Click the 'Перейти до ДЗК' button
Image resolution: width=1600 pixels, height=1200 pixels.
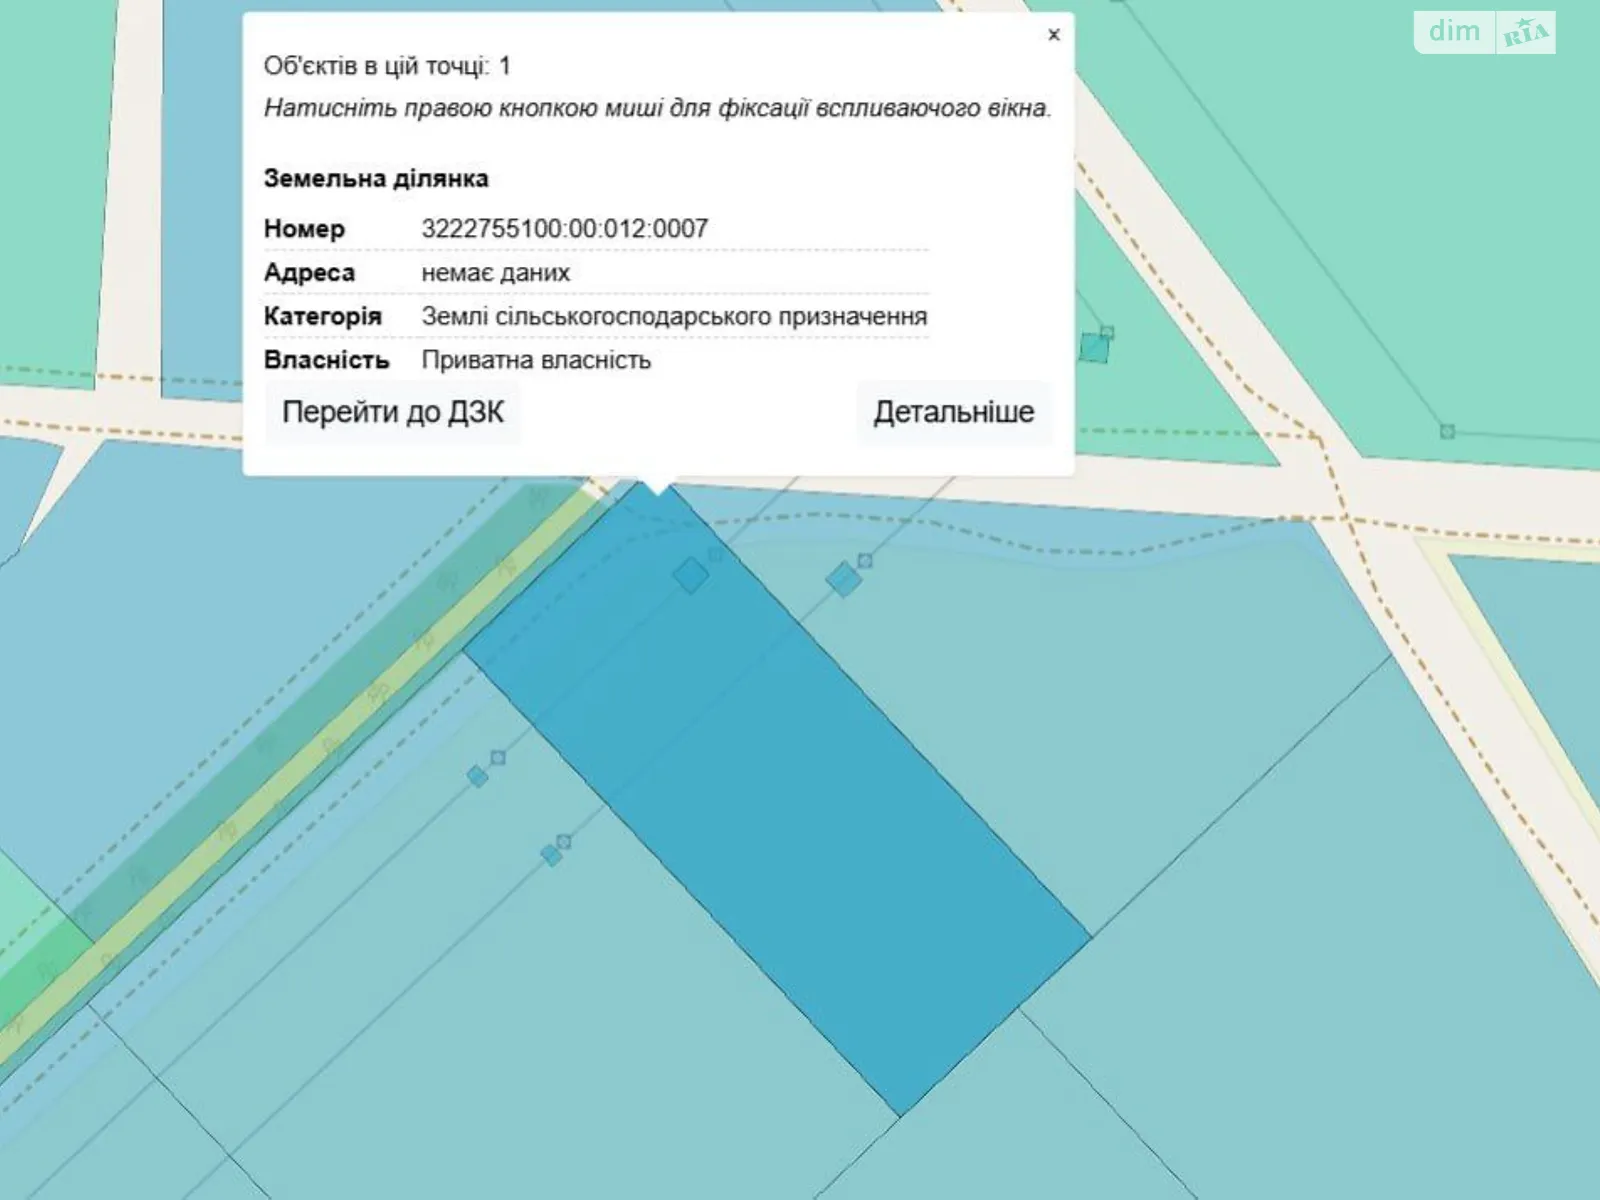click(x=392, y=412)
